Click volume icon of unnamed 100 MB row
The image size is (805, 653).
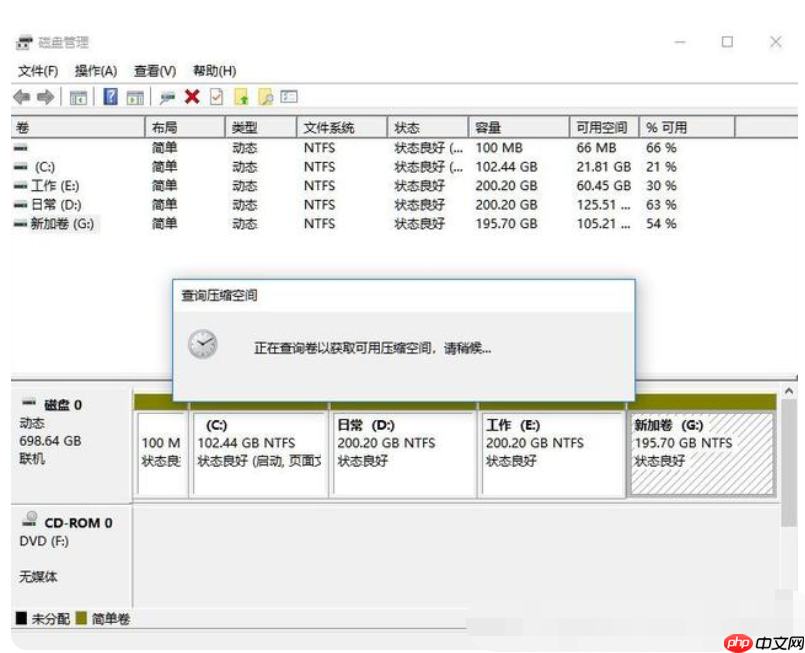(x=21, y=148)
